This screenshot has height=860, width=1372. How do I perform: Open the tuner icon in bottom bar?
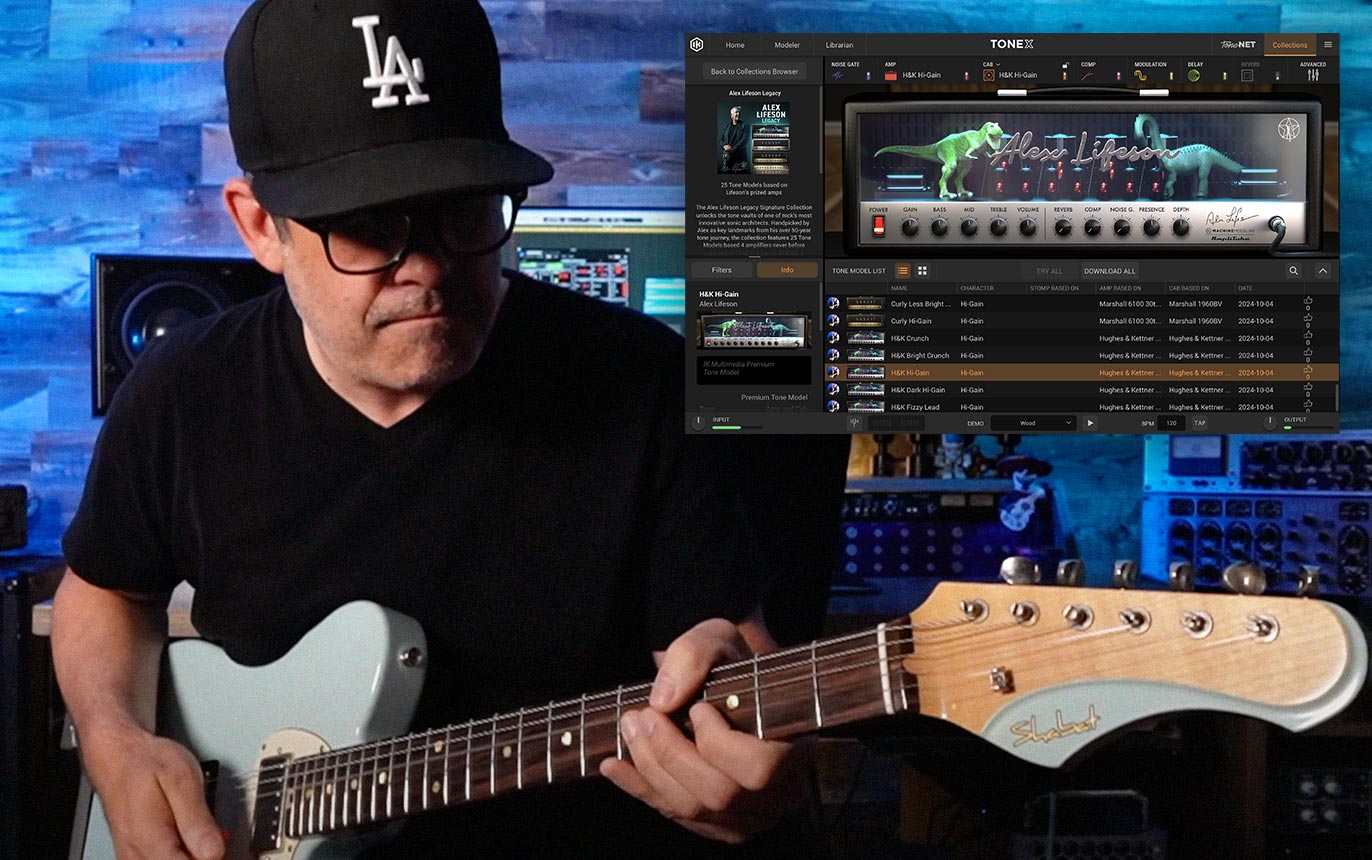855,423
